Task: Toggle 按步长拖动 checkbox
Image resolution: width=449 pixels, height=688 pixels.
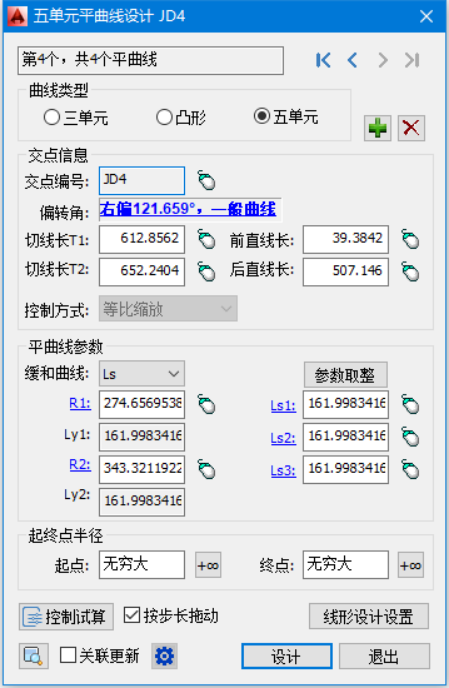Action: click(x=171, y=616)
